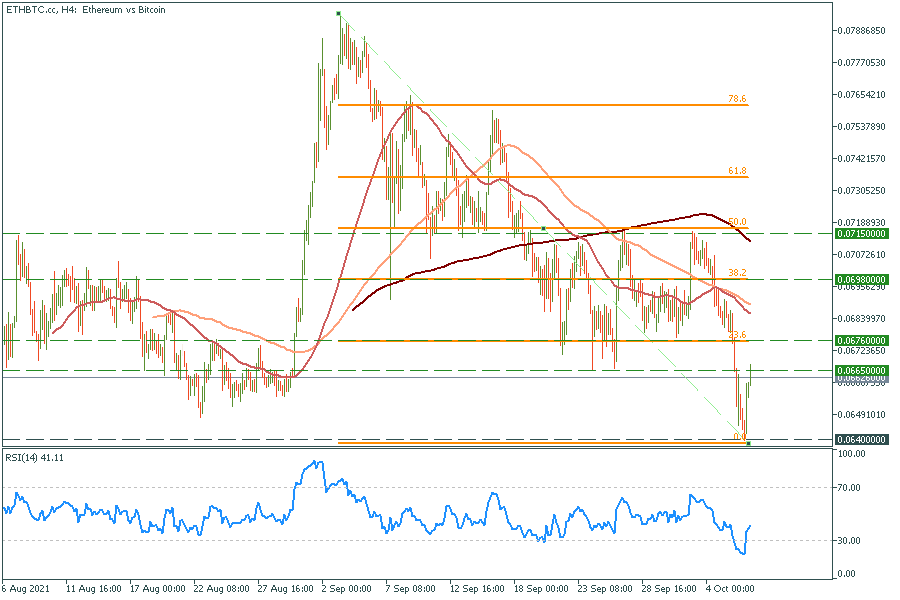This screenshot has width=900, height=600.
Task: Click the RSI(14) 41.11 indicator label
Action: (35, 457)
